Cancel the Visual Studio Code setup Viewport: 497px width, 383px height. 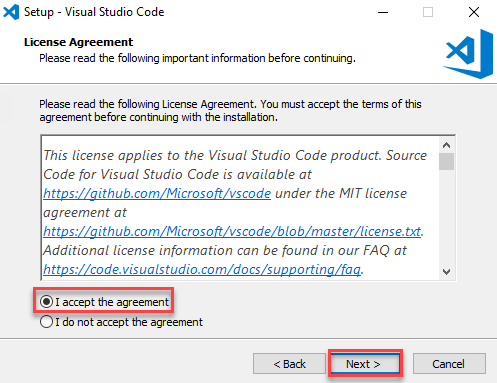click(x=449, y=364)
